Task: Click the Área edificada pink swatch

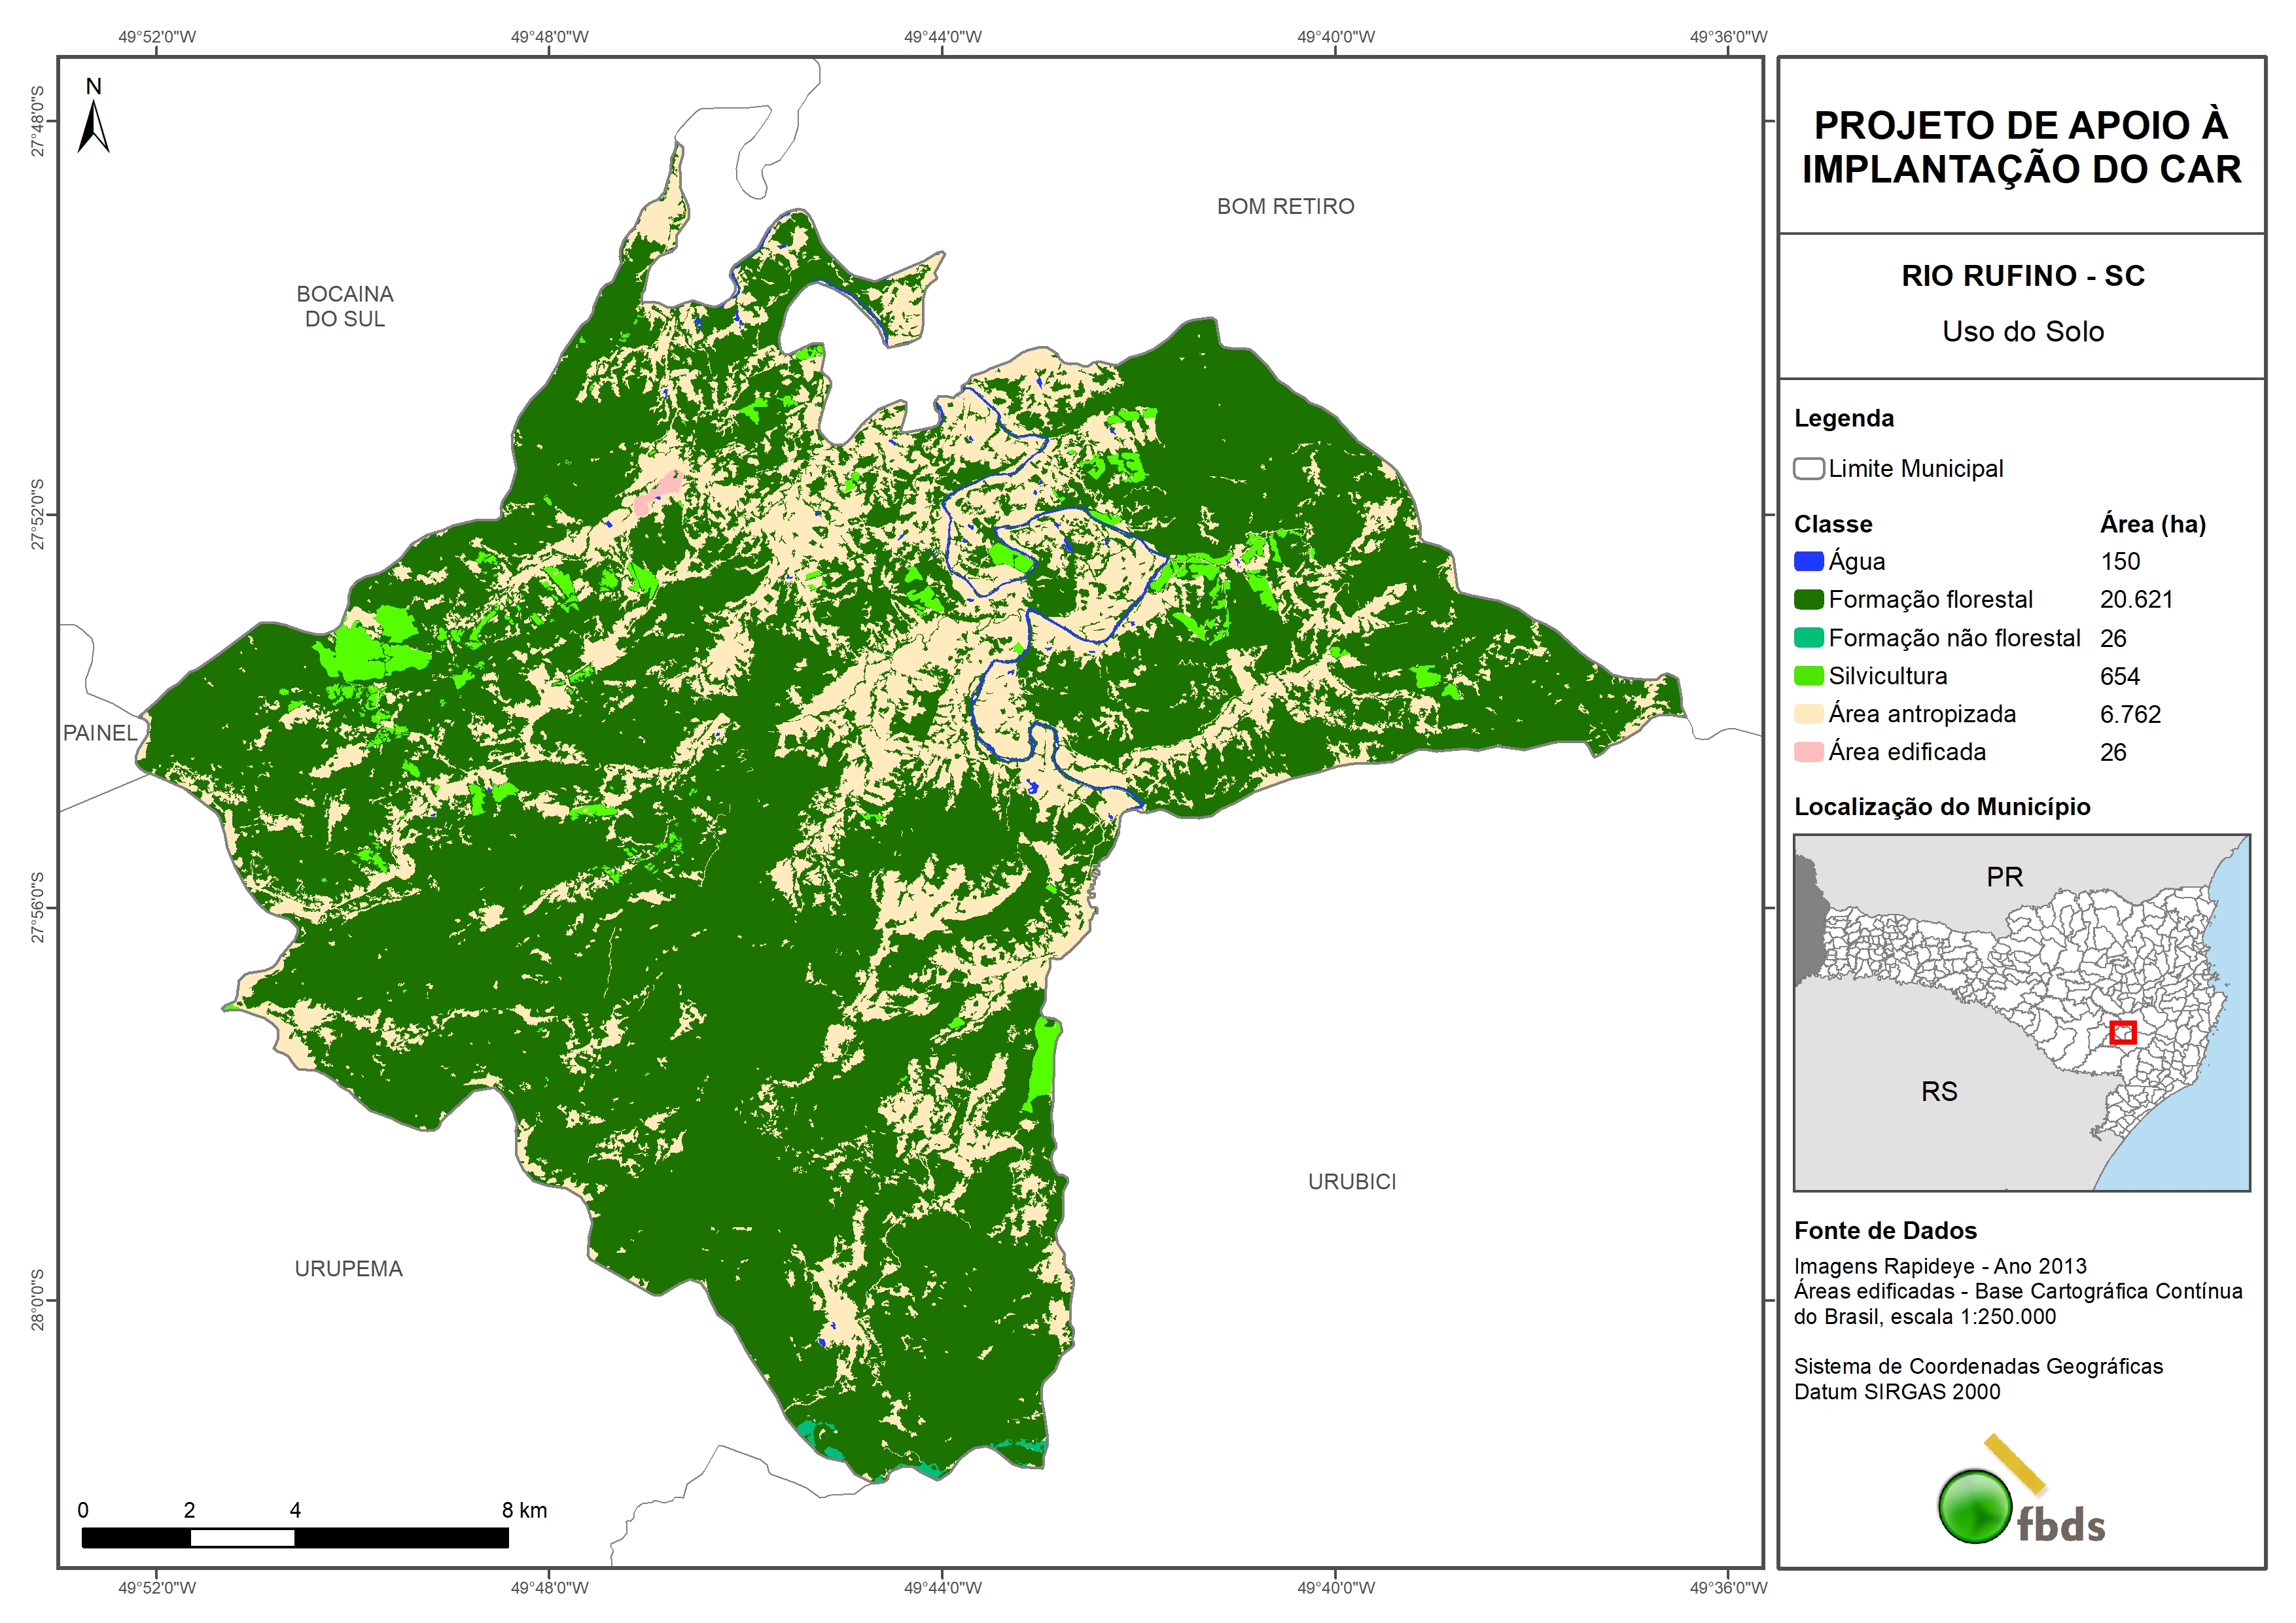Action: [x=1808, y=752]
